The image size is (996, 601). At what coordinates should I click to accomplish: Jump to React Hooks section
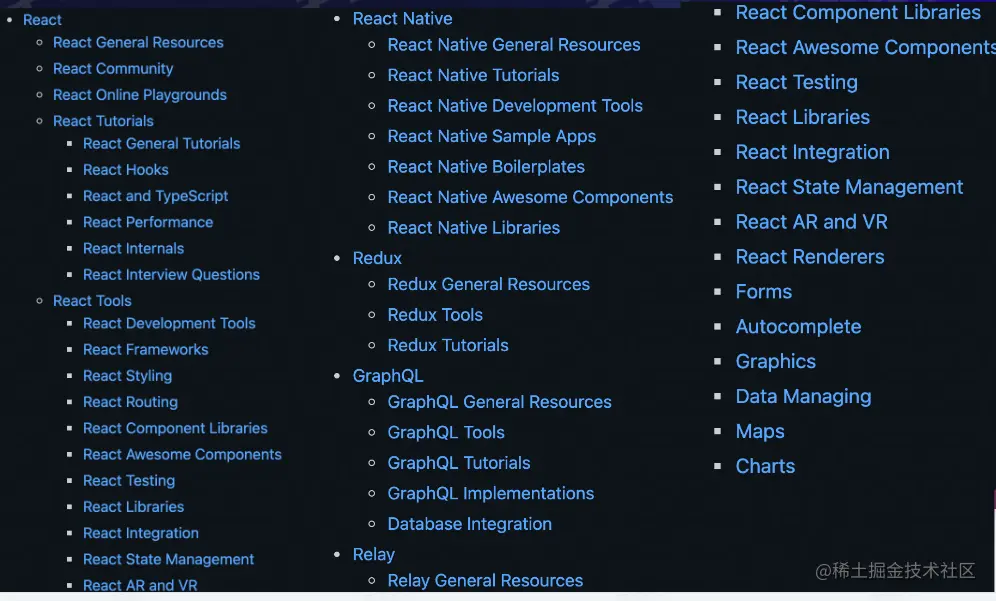pyautogui.click(x=126, y=170)
